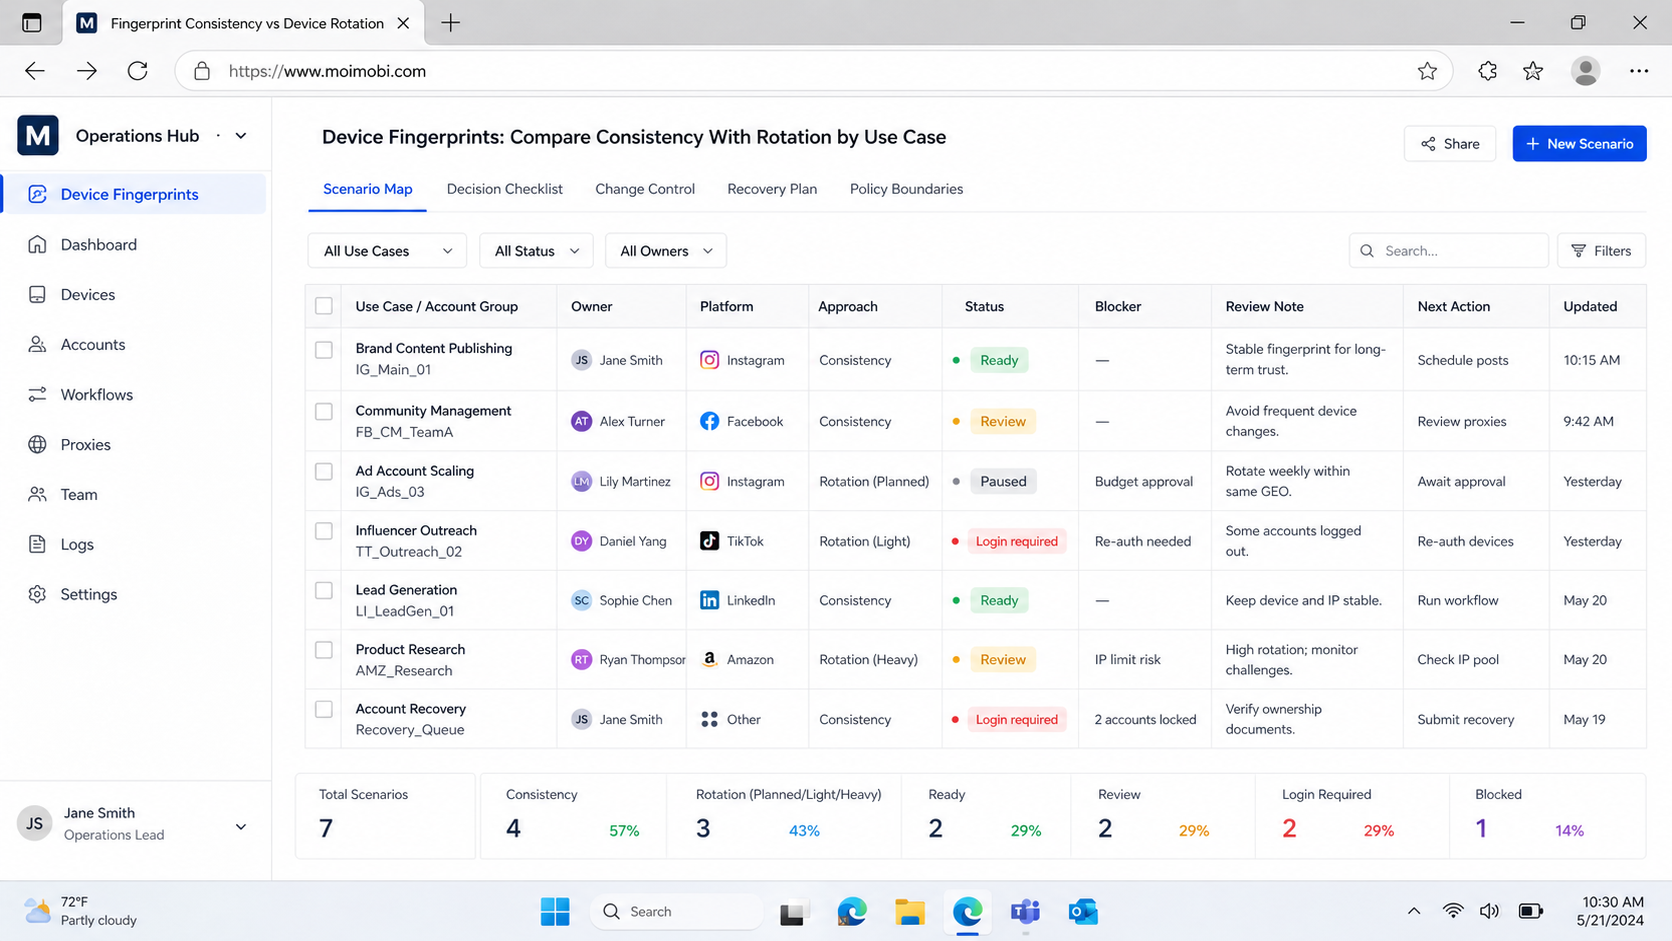Open the All Status filter dropdown
Image resolution: width=1672 pixels, height=941 pixels.
536,251
